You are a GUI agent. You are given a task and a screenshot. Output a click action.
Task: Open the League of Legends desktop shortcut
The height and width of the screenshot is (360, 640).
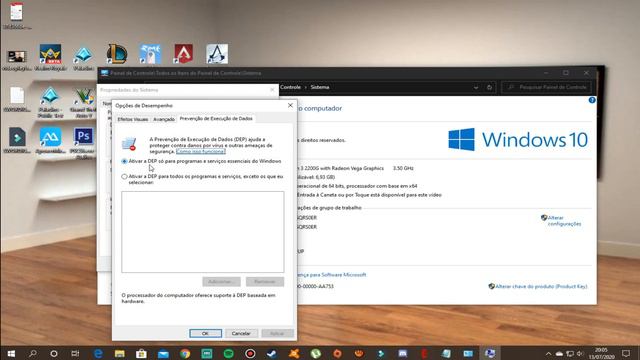117,54
